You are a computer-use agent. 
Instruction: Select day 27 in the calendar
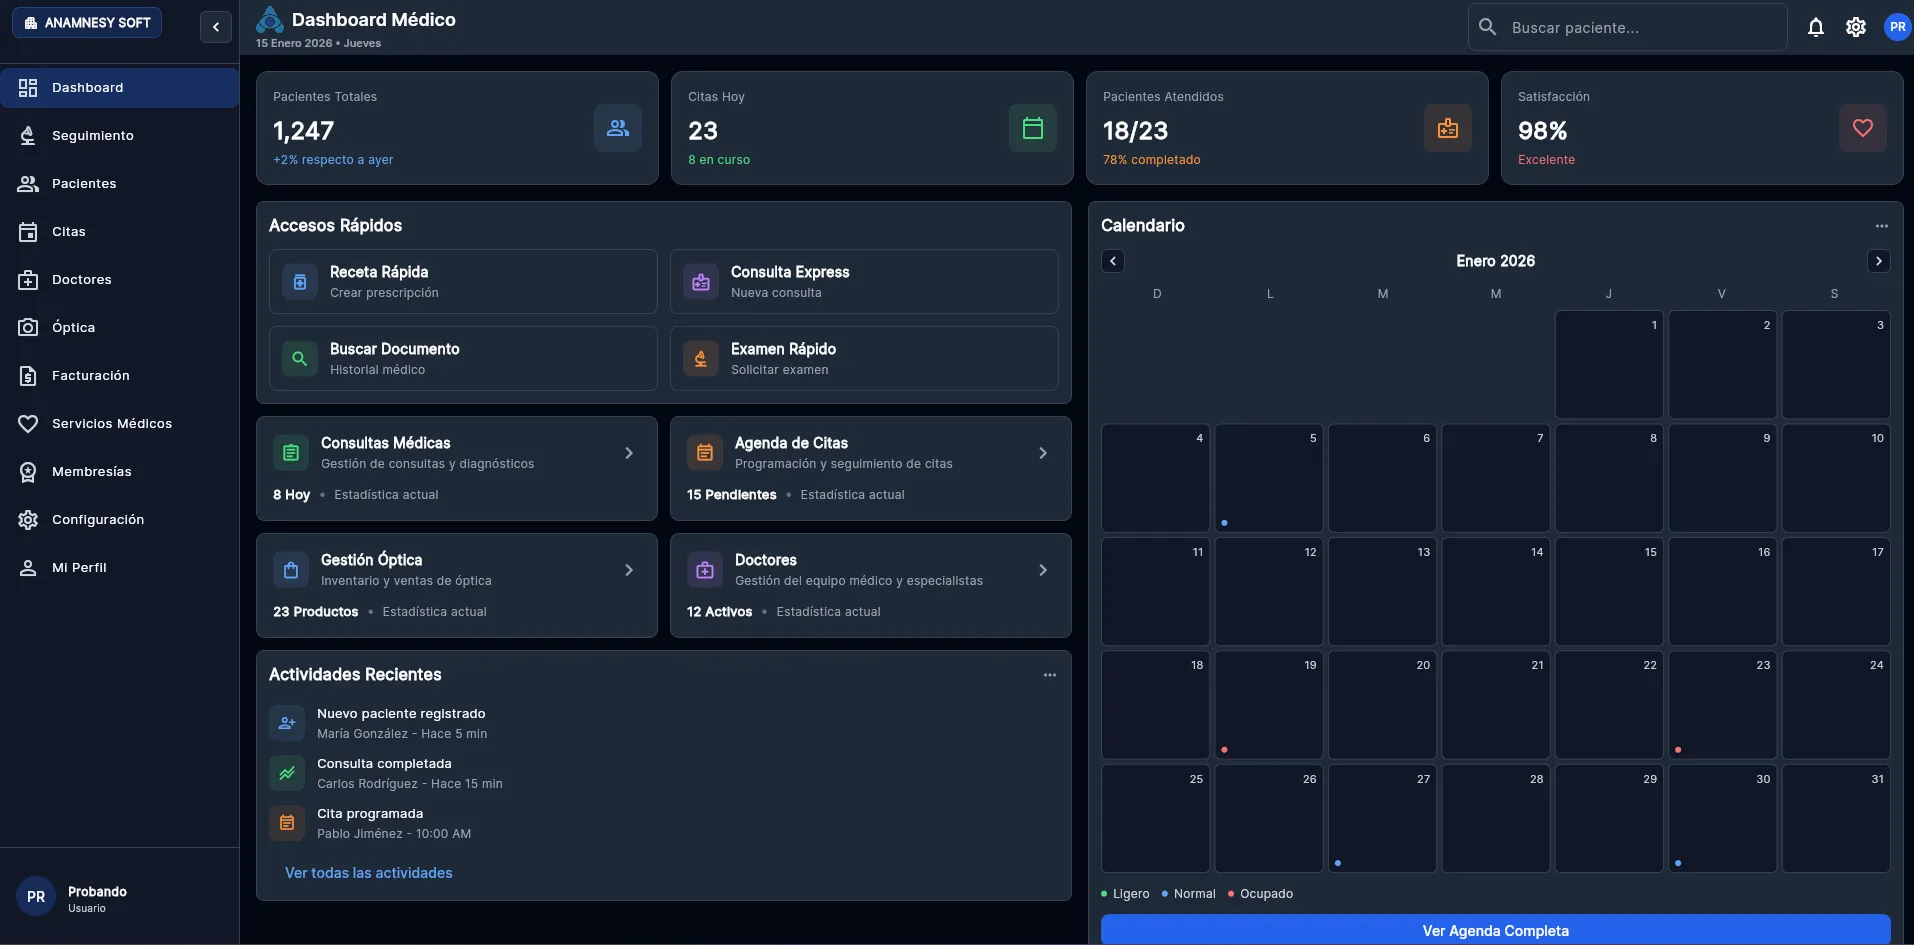pyautogui.click(x=1382, y=819)
